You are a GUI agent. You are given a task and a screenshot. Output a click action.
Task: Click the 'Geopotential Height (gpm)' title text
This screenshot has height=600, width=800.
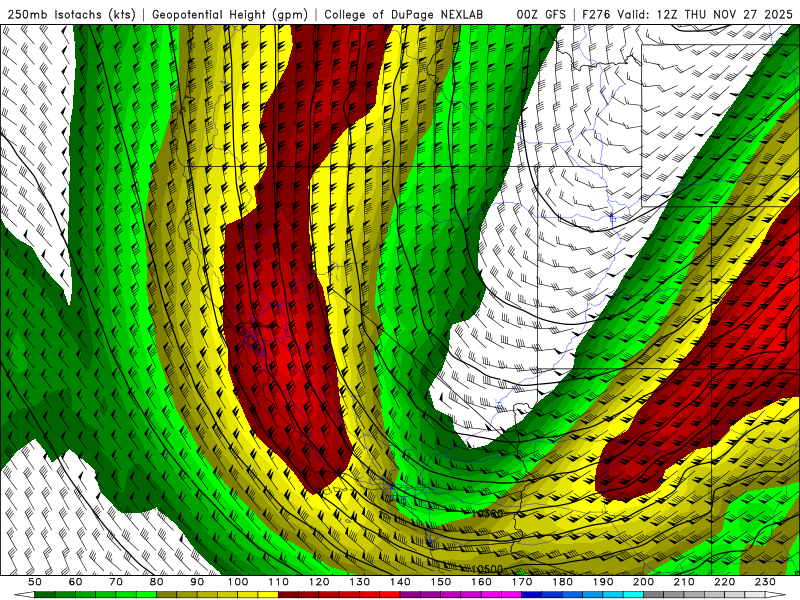click(230, 15)
